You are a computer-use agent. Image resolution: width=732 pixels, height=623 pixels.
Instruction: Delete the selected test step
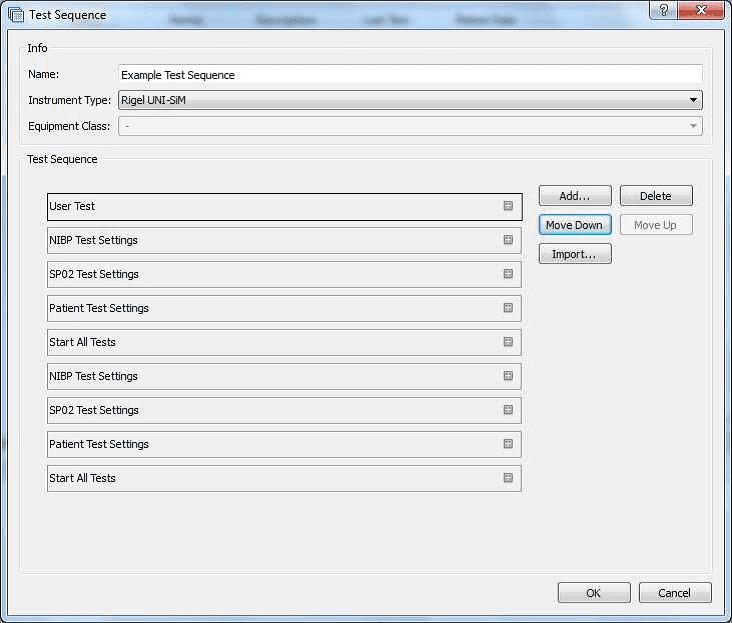pos(656,196)
